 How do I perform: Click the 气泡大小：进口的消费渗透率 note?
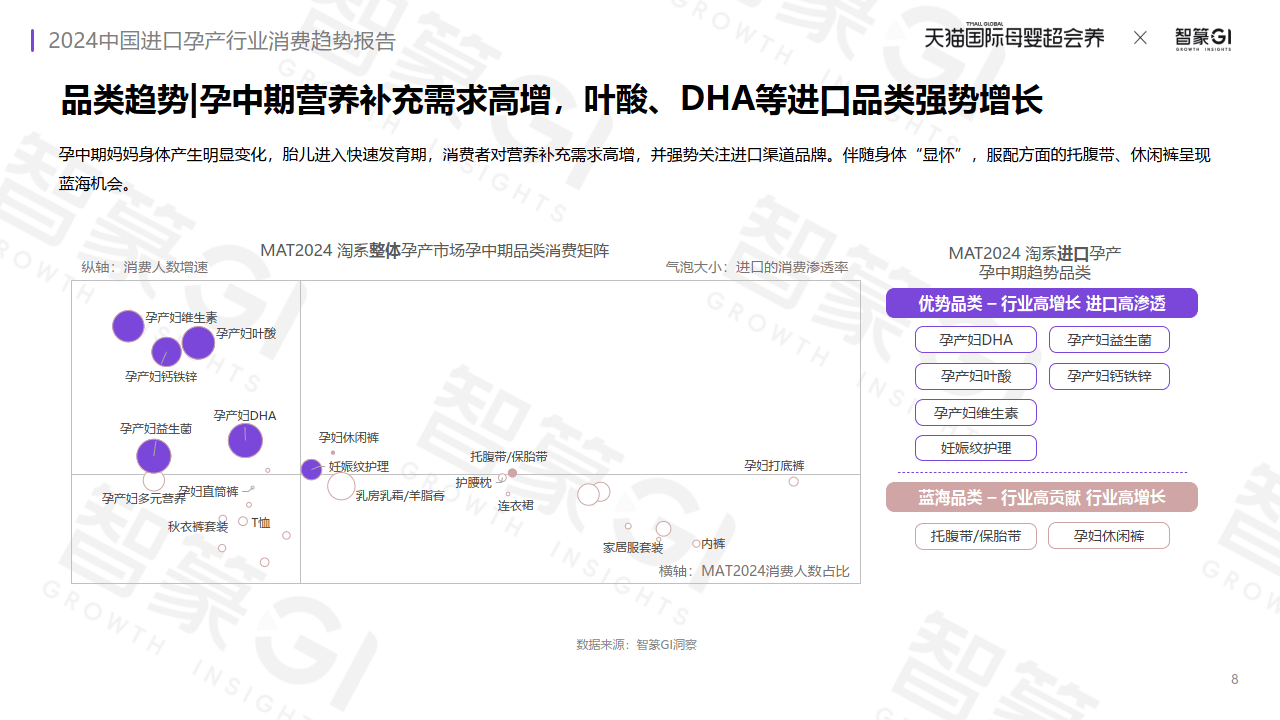click(757, 268)
